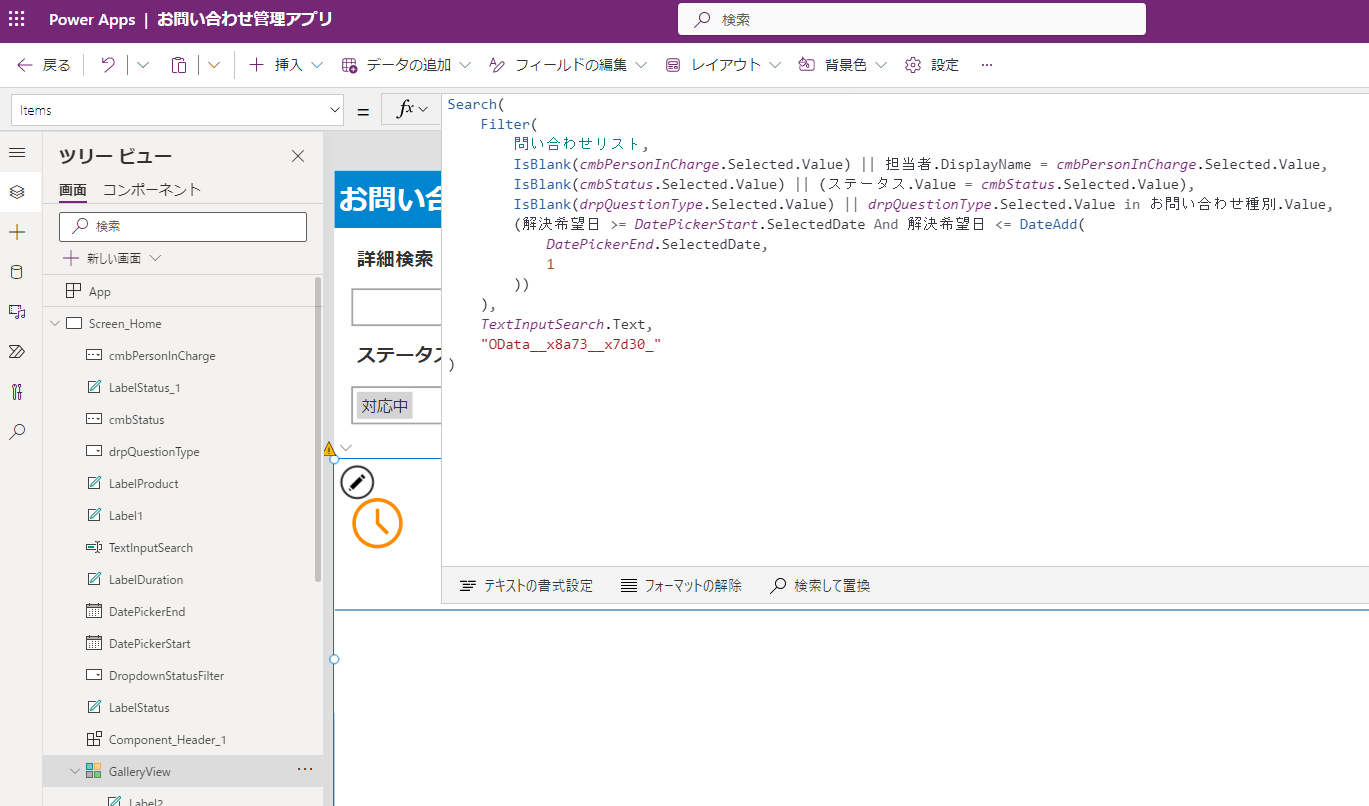This screenshot has height=806, width=1369.
Task: Select LabelProduct in tree
Action: (x=144, y=484)
